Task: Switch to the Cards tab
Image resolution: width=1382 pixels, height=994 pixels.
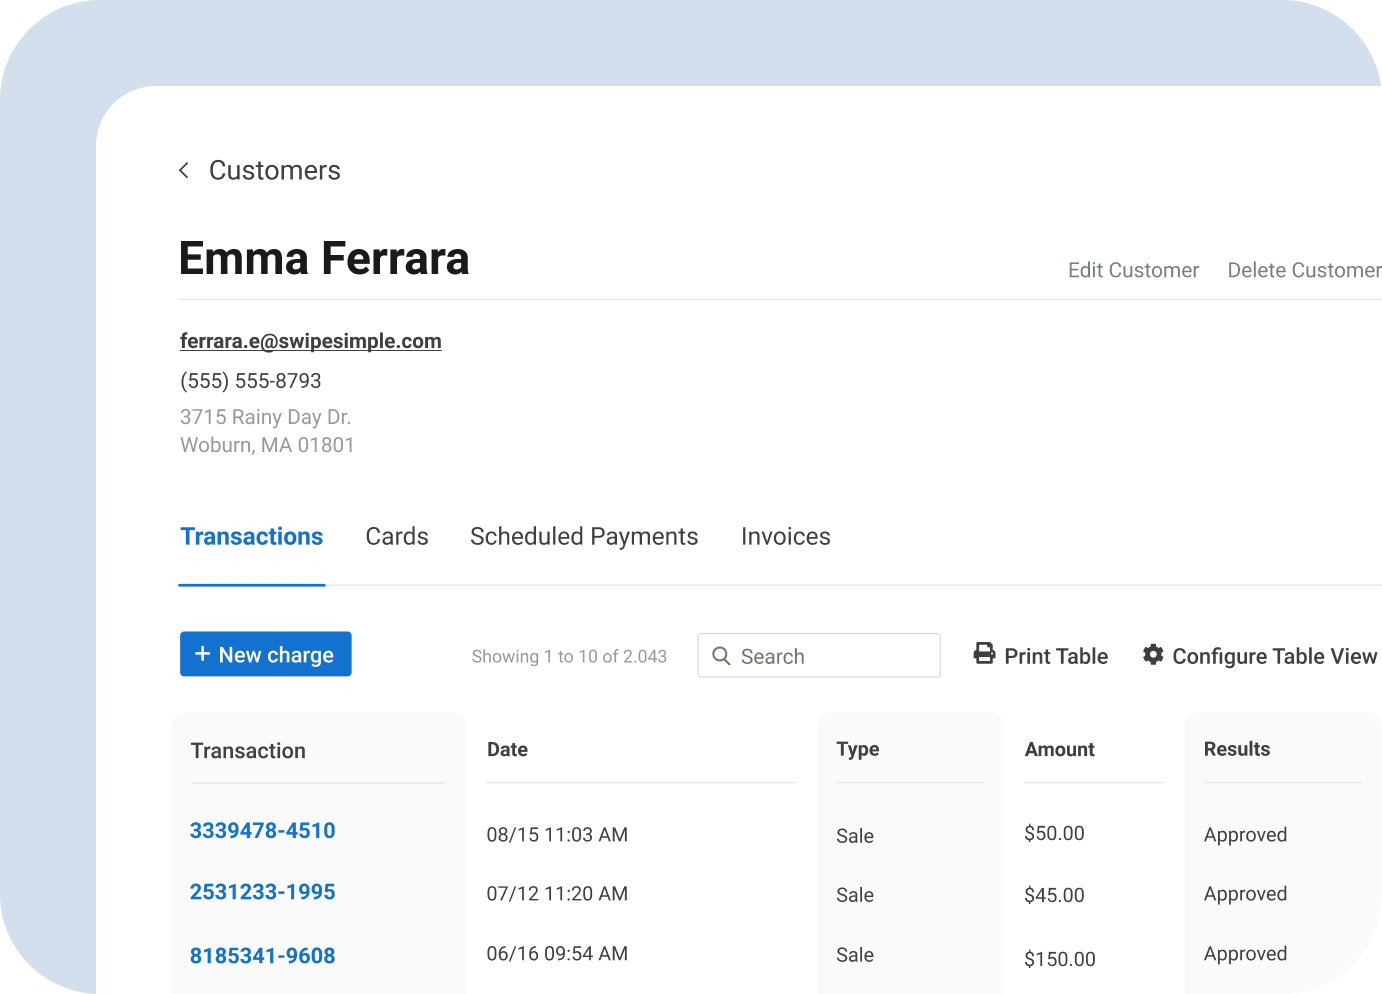Action: 396,536
